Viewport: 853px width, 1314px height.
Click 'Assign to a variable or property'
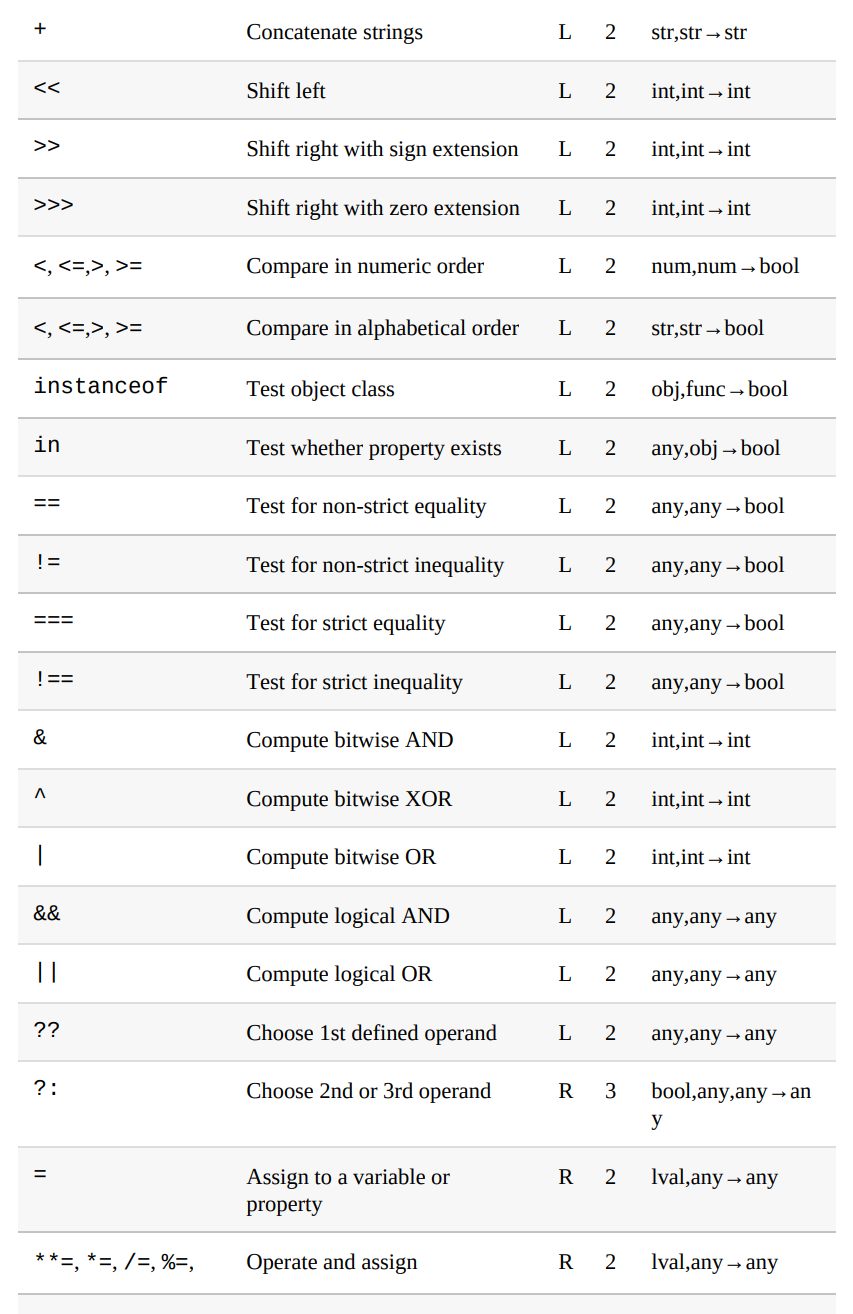coord(347,1190)
